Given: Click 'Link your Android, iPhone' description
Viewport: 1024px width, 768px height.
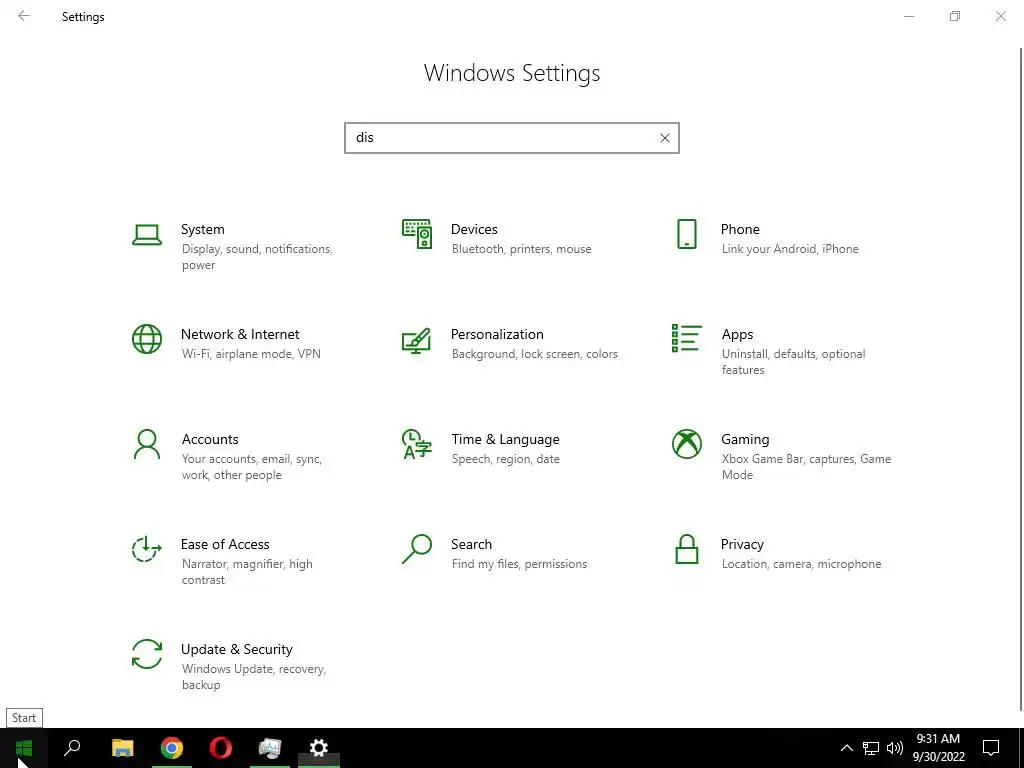Looking at the screenshot, I should point(790,249).
